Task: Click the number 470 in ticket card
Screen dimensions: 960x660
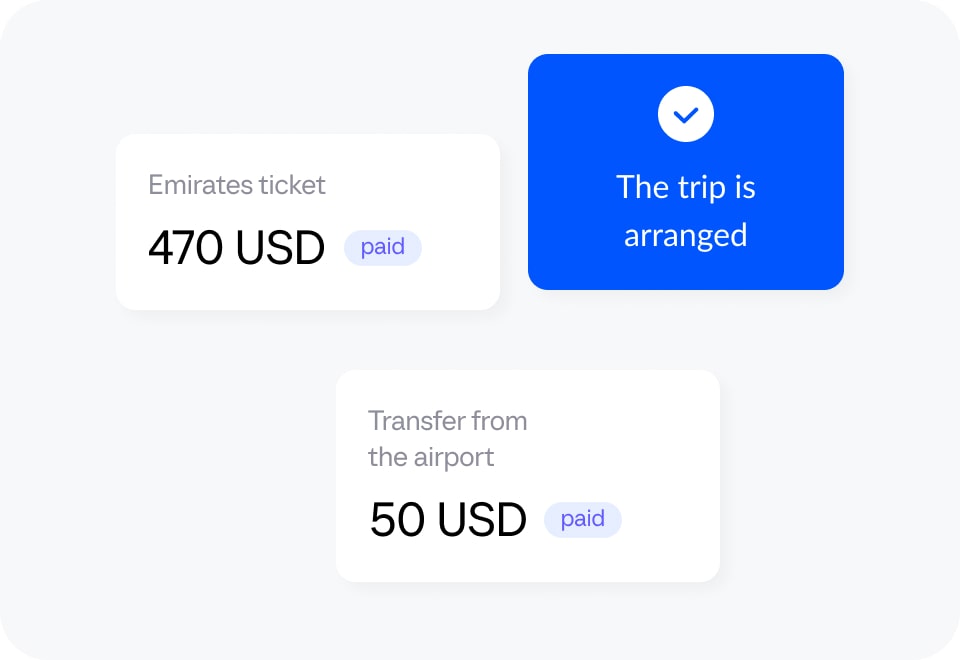Action: 186,248
